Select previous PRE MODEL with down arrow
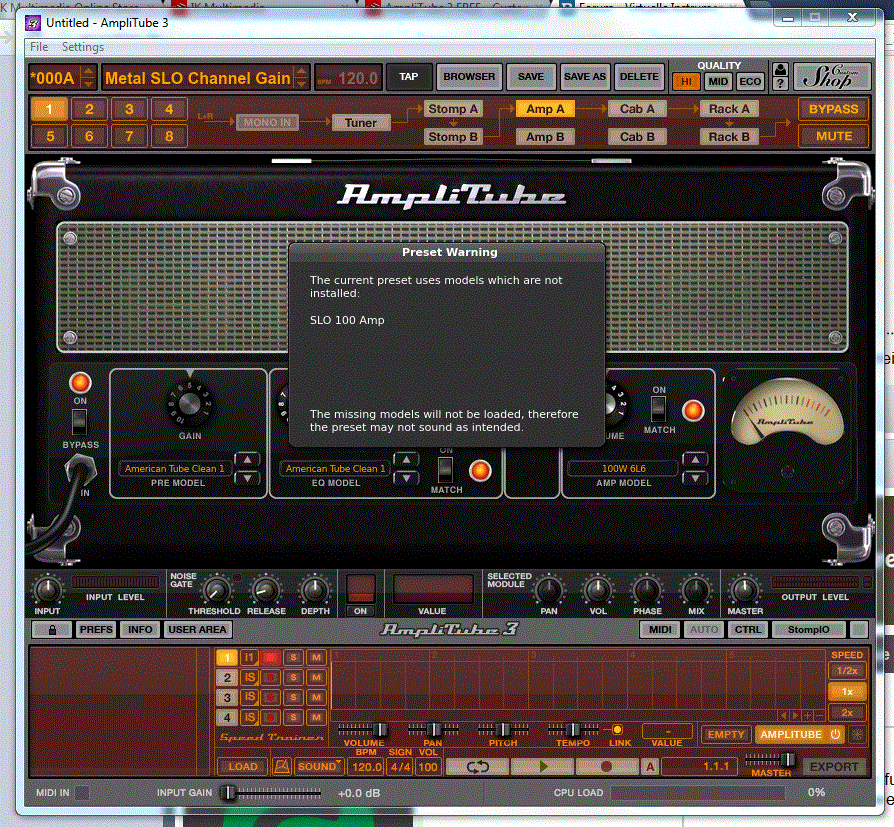 247,478
